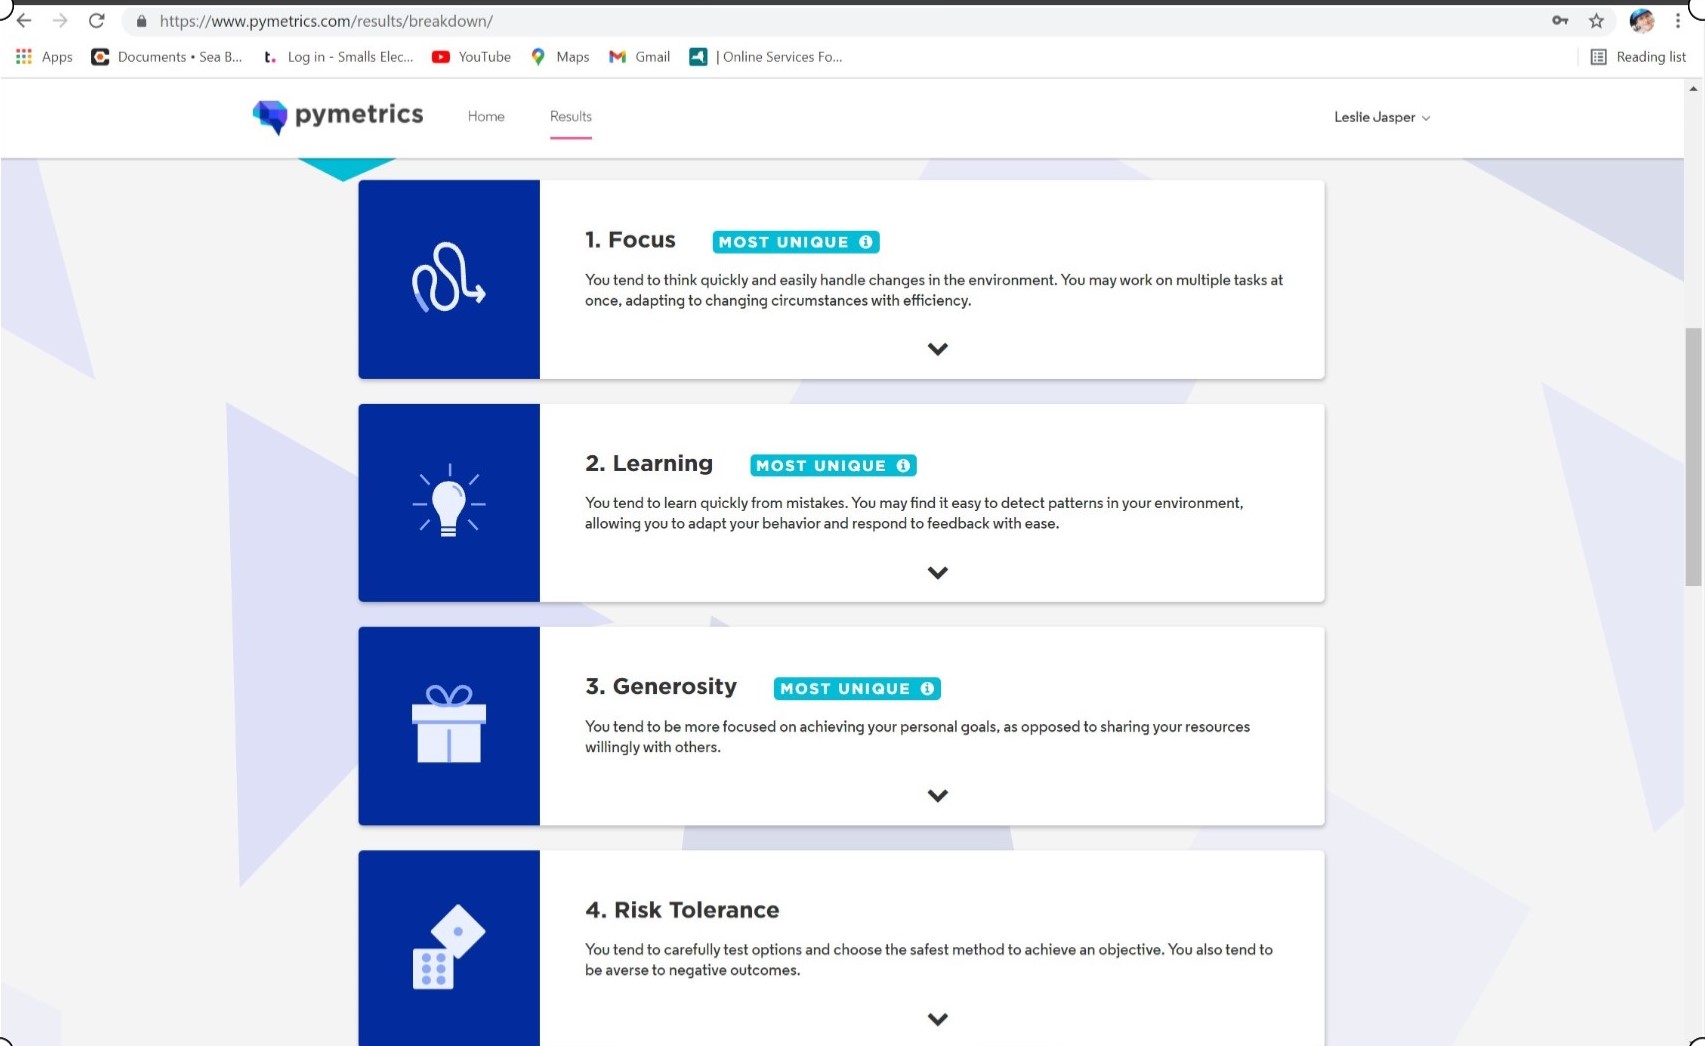
Task: Click the pymetrics logo
Action: [x=338, y=116]
